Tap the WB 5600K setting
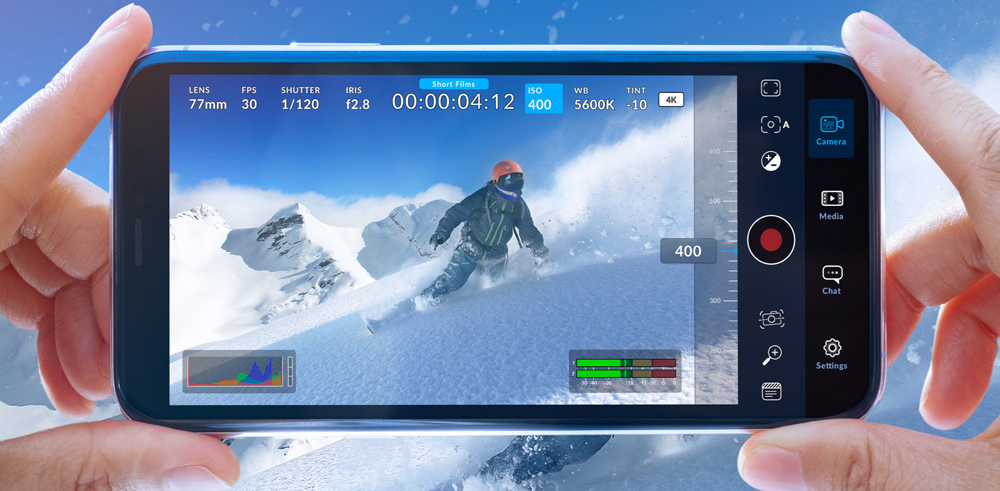1000x491 pixels. pyautogui.click(x=594, y=98)
